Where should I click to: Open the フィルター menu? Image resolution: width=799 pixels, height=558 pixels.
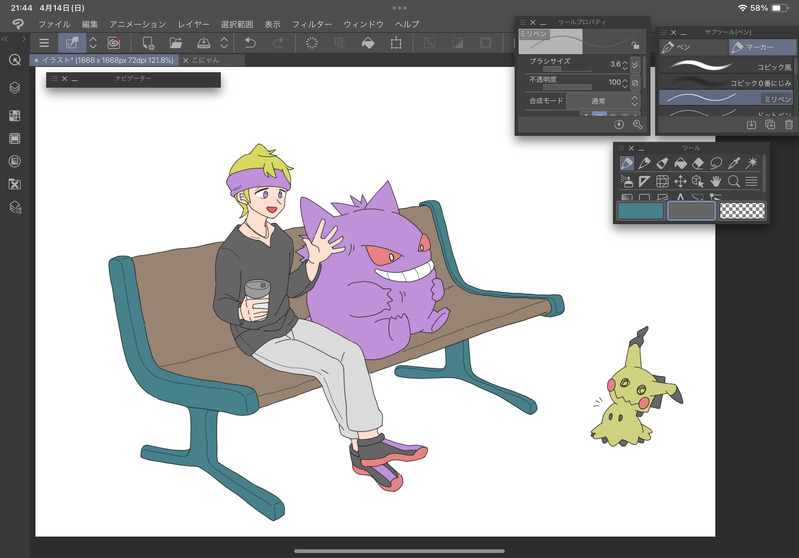[312, 23]
